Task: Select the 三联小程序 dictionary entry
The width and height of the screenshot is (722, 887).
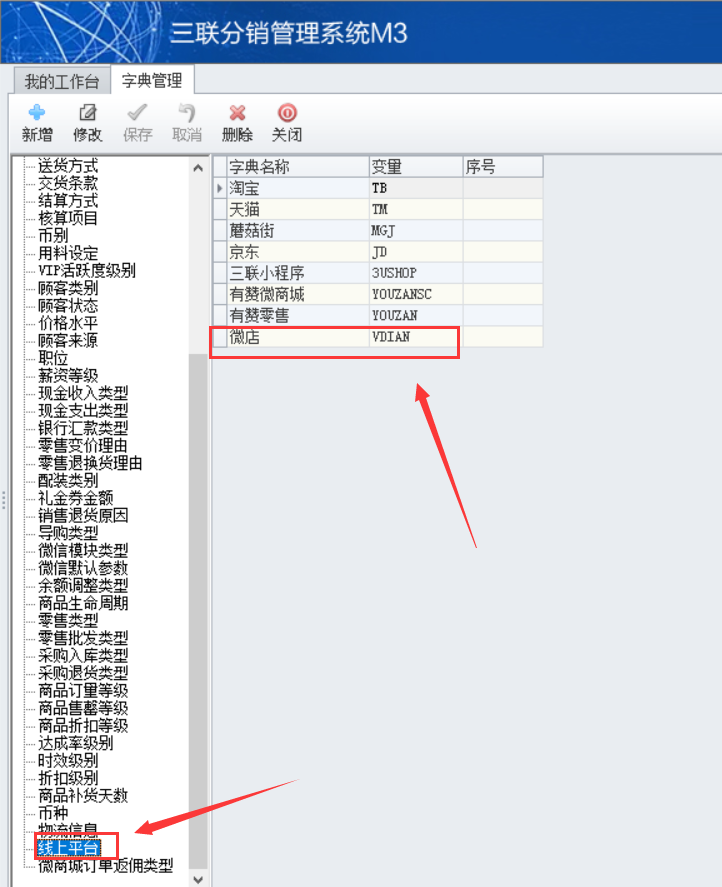Action: click(x=298, y=273)
